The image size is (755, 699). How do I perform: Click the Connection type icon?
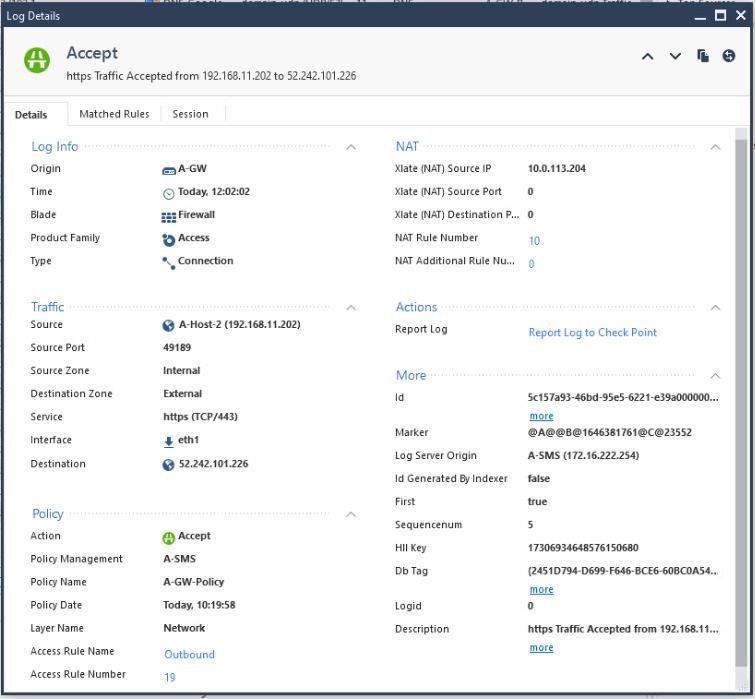tap(169, 263)
